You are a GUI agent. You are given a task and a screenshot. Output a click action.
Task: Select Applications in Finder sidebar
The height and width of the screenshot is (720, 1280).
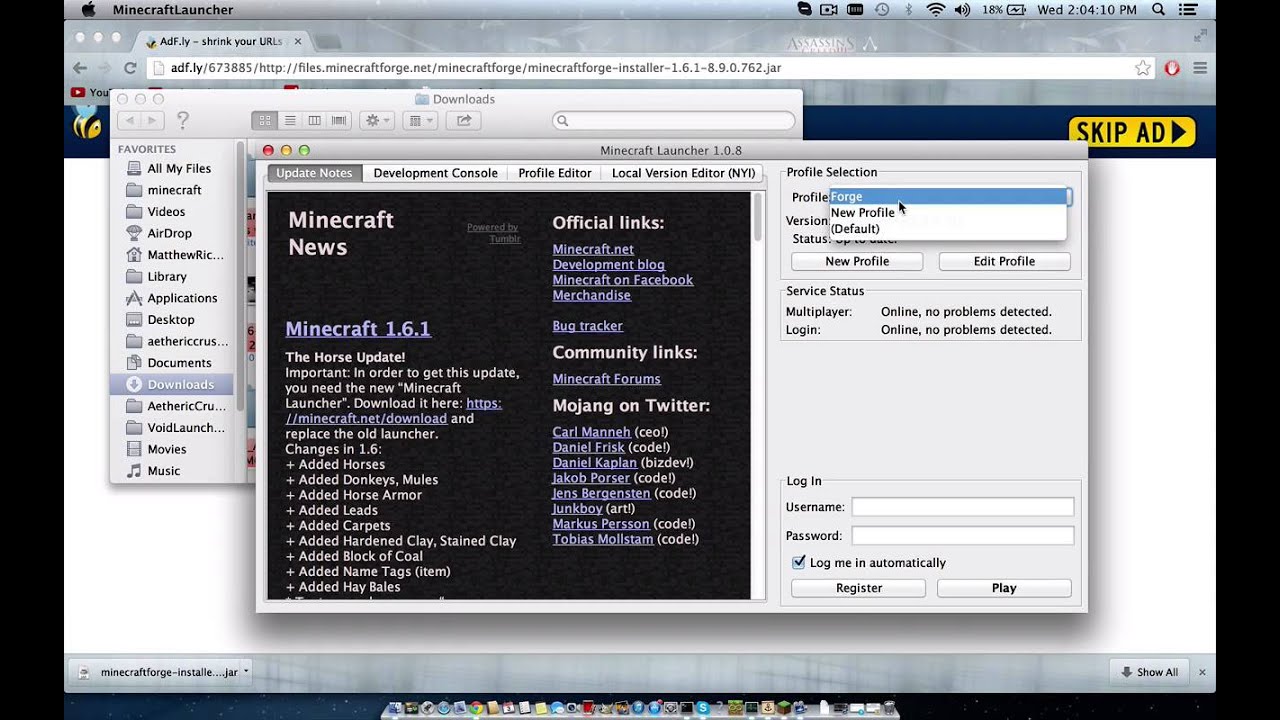pyautogui.click(x=171, y=298)
